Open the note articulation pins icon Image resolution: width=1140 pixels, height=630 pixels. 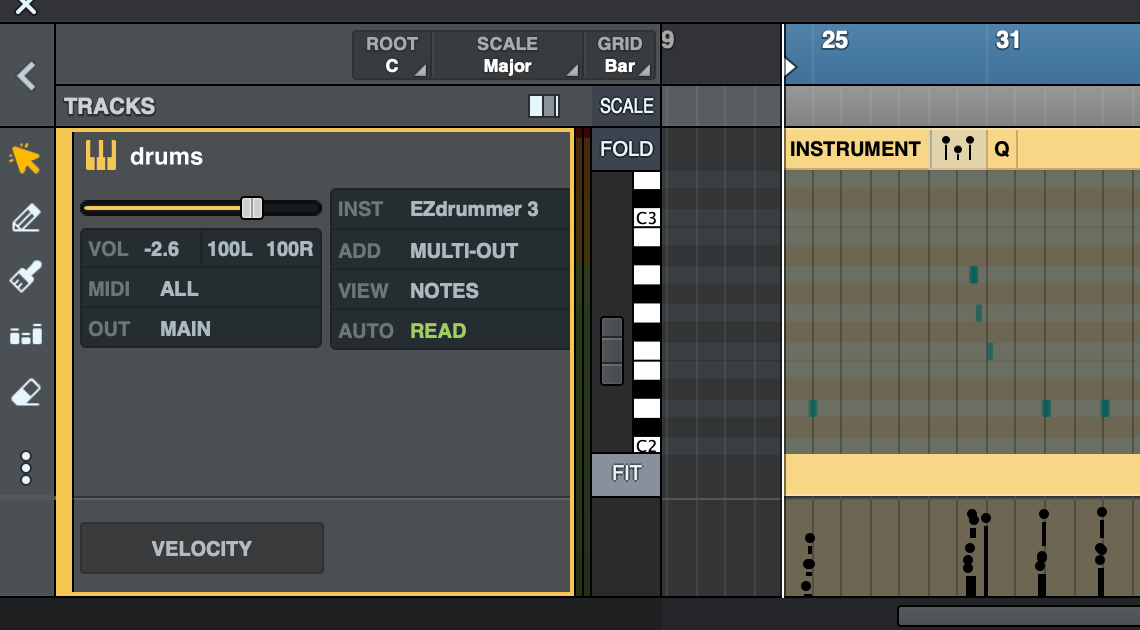[x=958, y=148]
